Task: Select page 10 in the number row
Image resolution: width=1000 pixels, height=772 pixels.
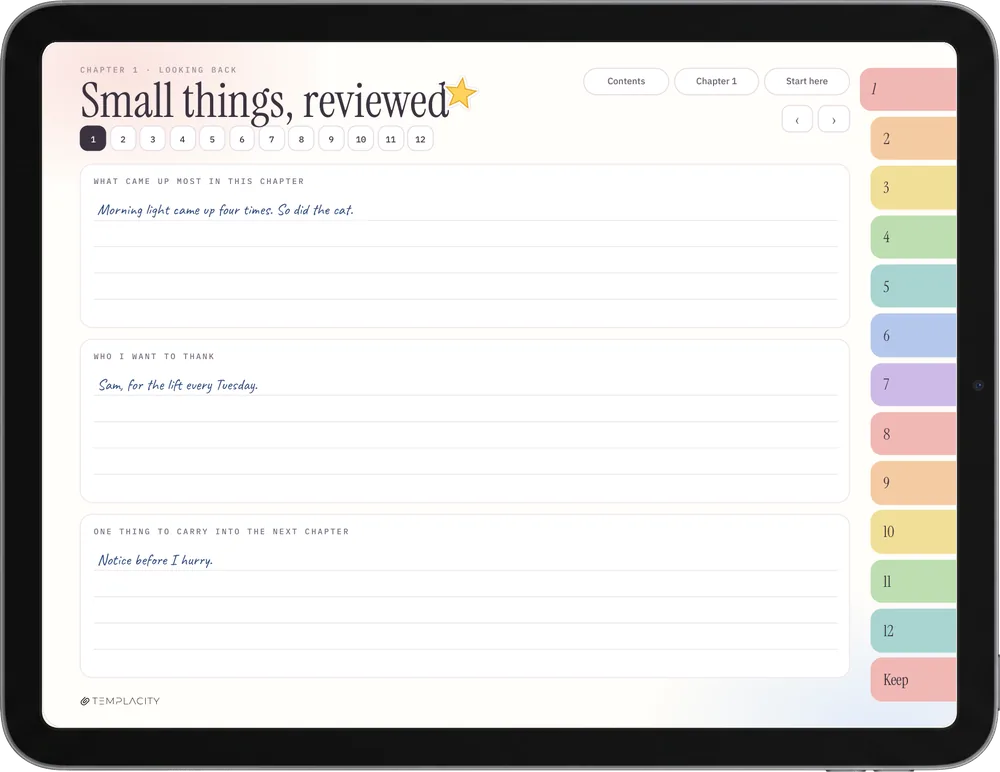Action: click(x=361, y=139)
